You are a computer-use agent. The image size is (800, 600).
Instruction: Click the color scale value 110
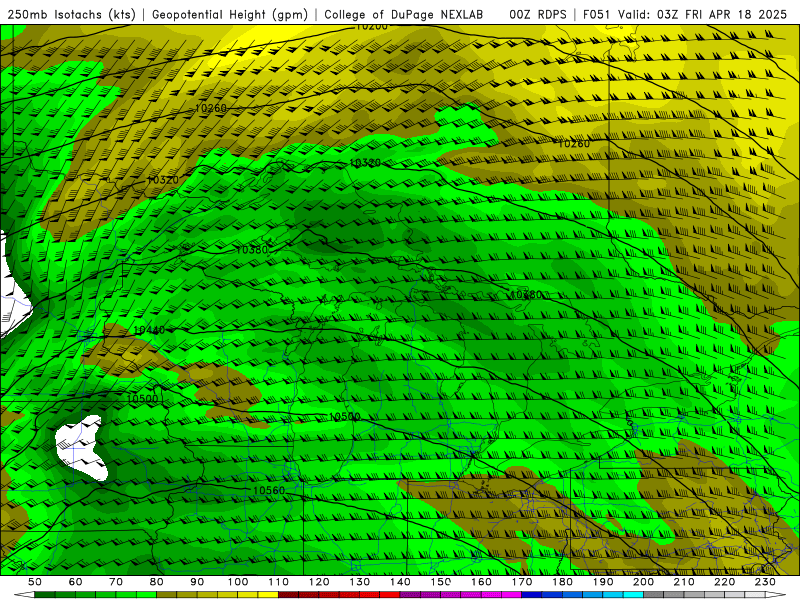click(278, 582)
